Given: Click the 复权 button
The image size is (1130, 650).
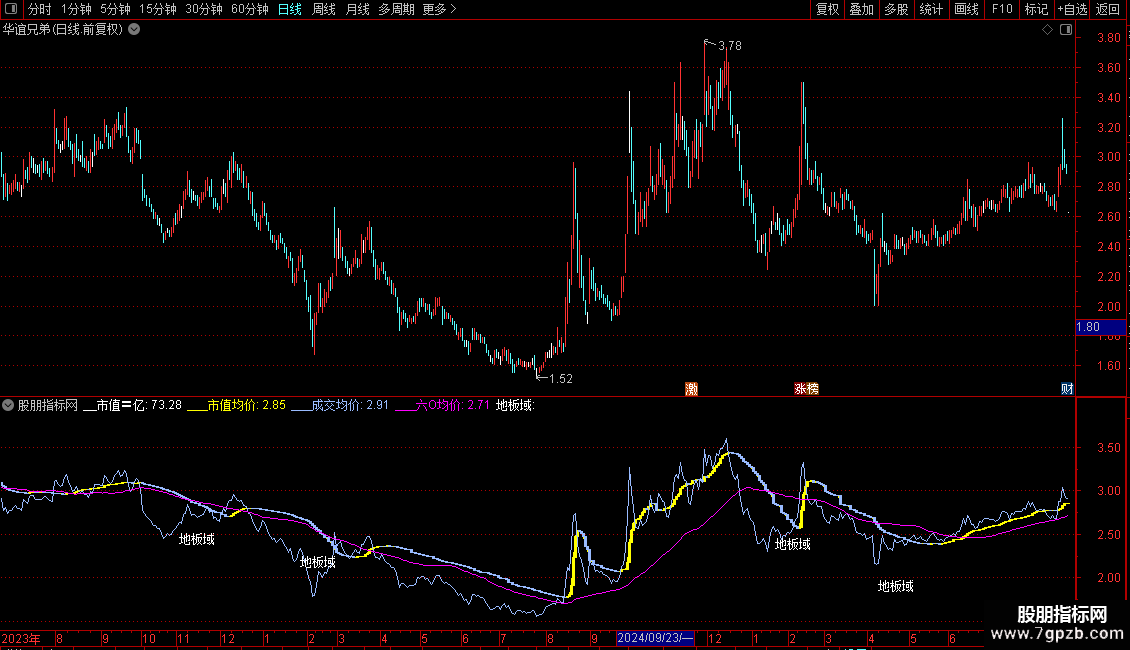Looking at the screenshot, I should coord(827,9).
